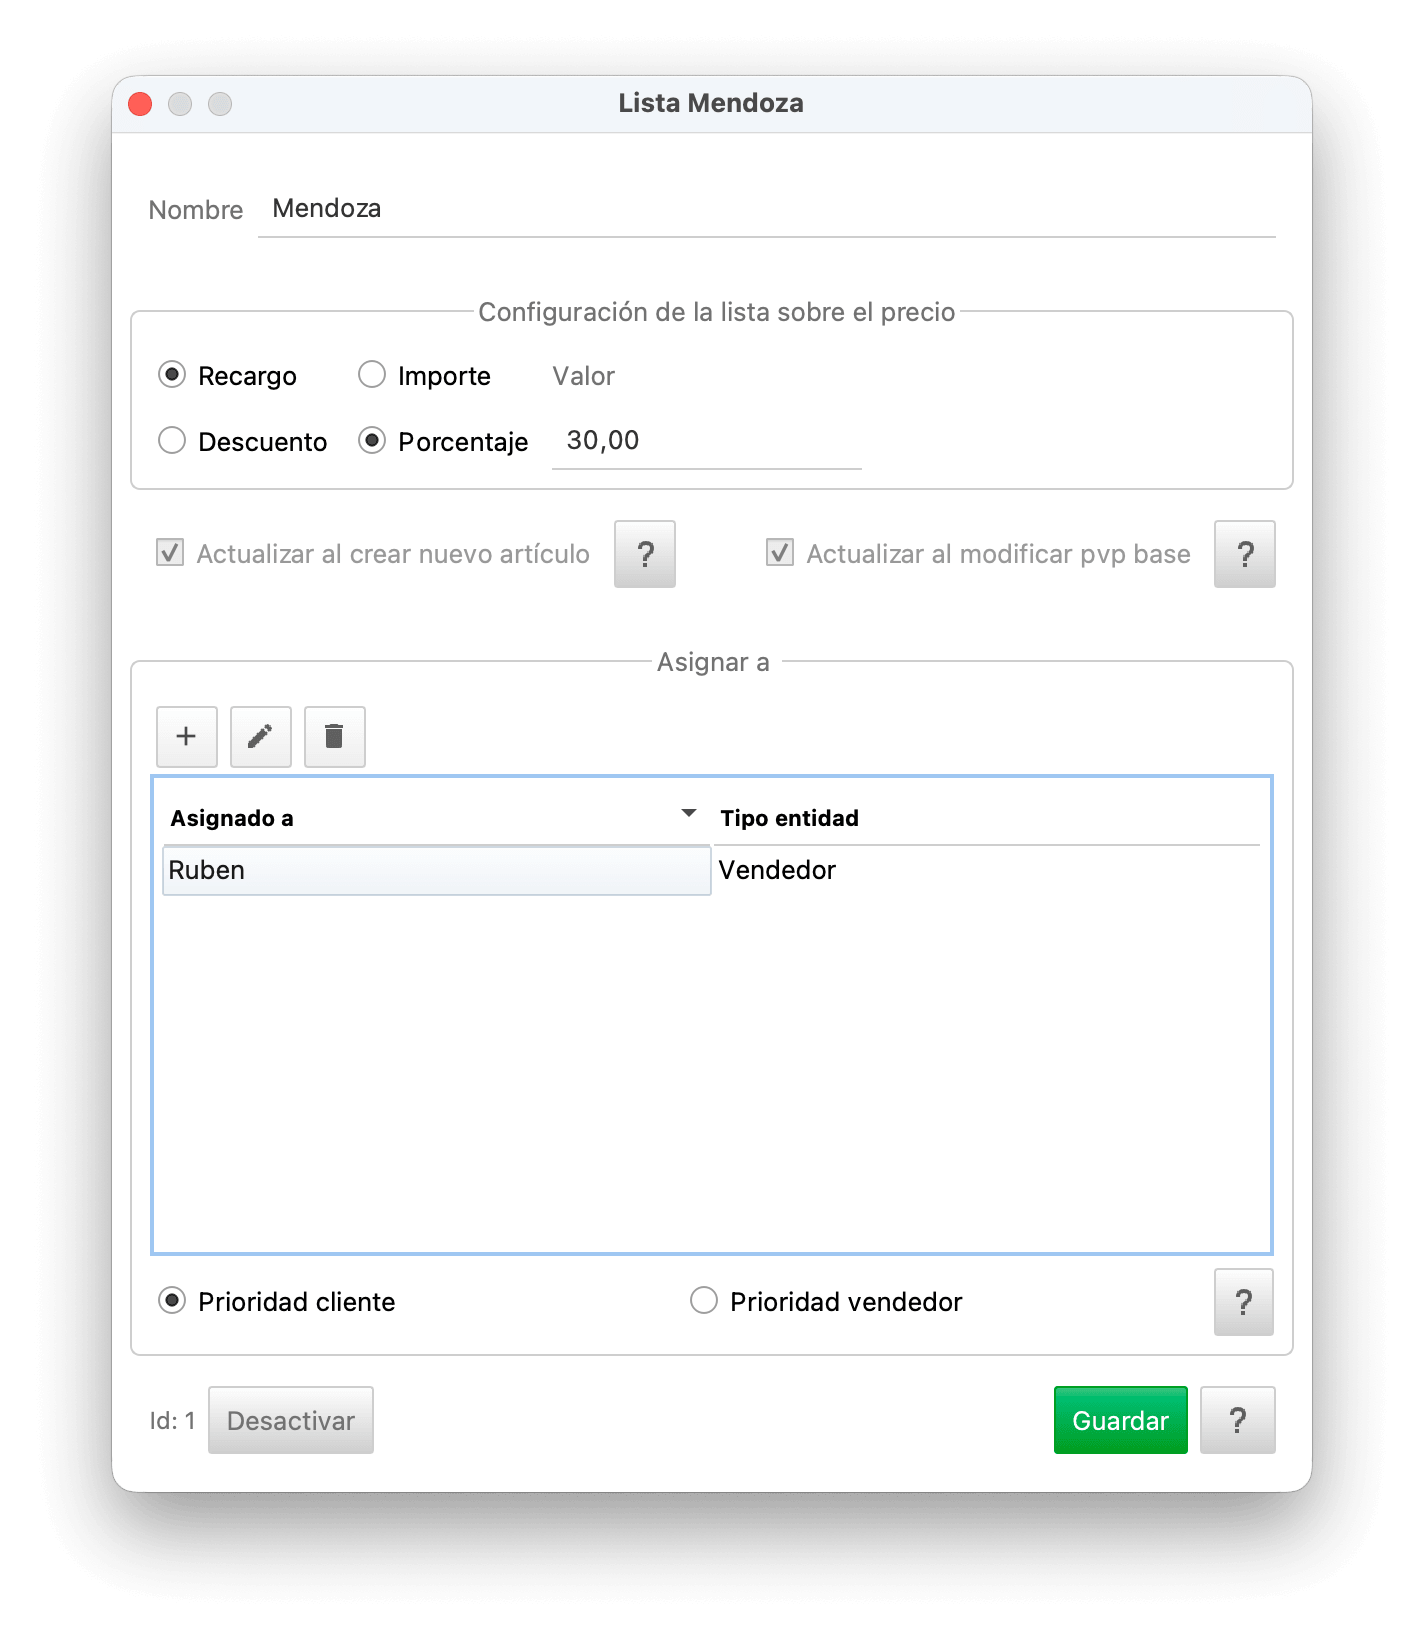Screen dimensions: 1424x1640
Task: Select the Ruben row in the table
Action: [x=711, y=870]
